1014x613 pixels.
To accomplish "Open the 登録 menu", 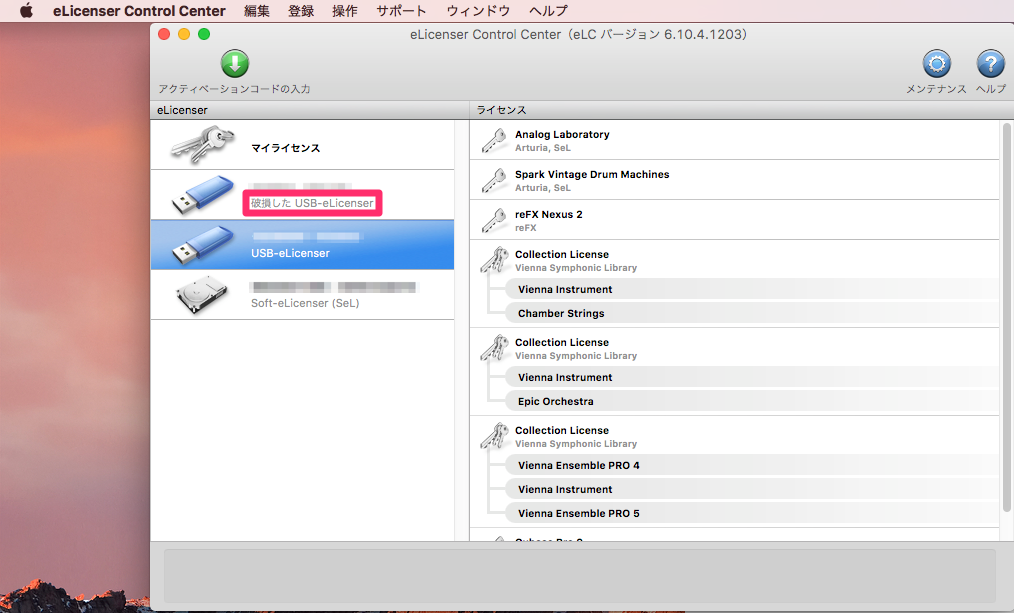I will click(x=301, y=11).
